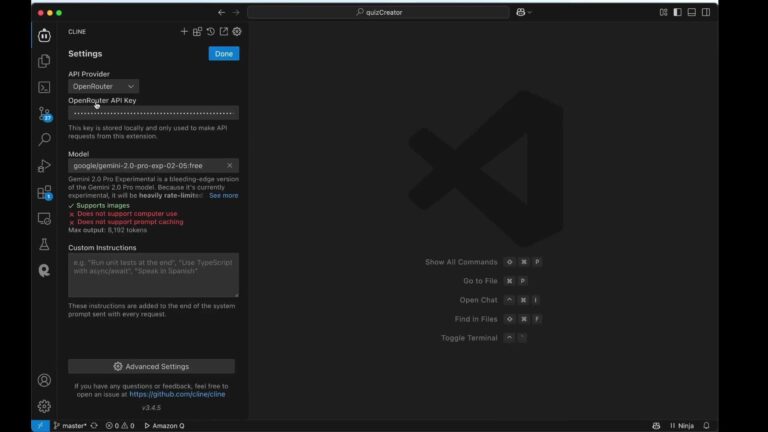
Task: Open the Testing flask view
Action: tap(44, 244)
